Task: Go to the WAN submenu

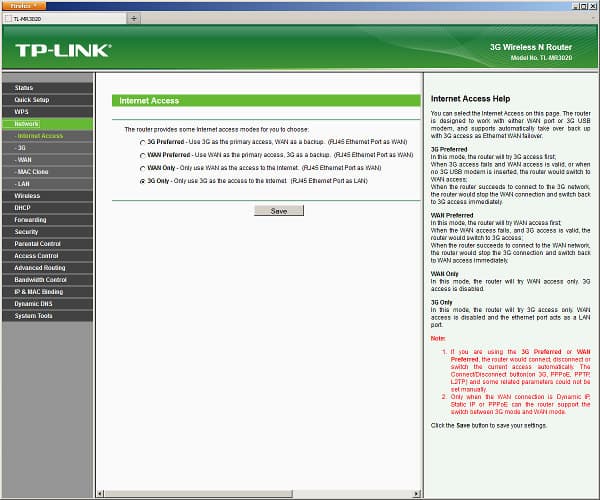Action: click(47, 160)
